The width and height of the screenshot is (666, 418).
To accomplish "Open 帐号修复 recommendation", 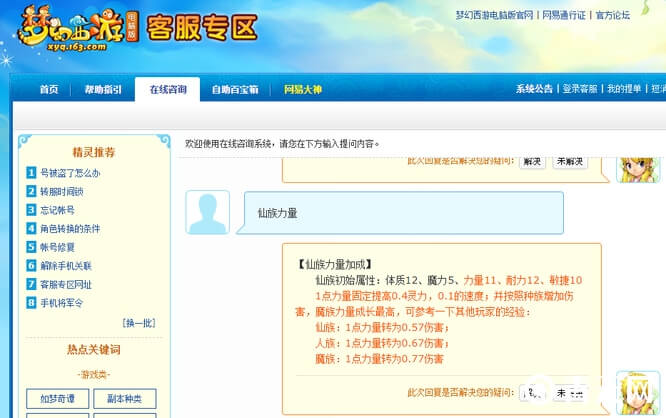I will tap(57, 247).
